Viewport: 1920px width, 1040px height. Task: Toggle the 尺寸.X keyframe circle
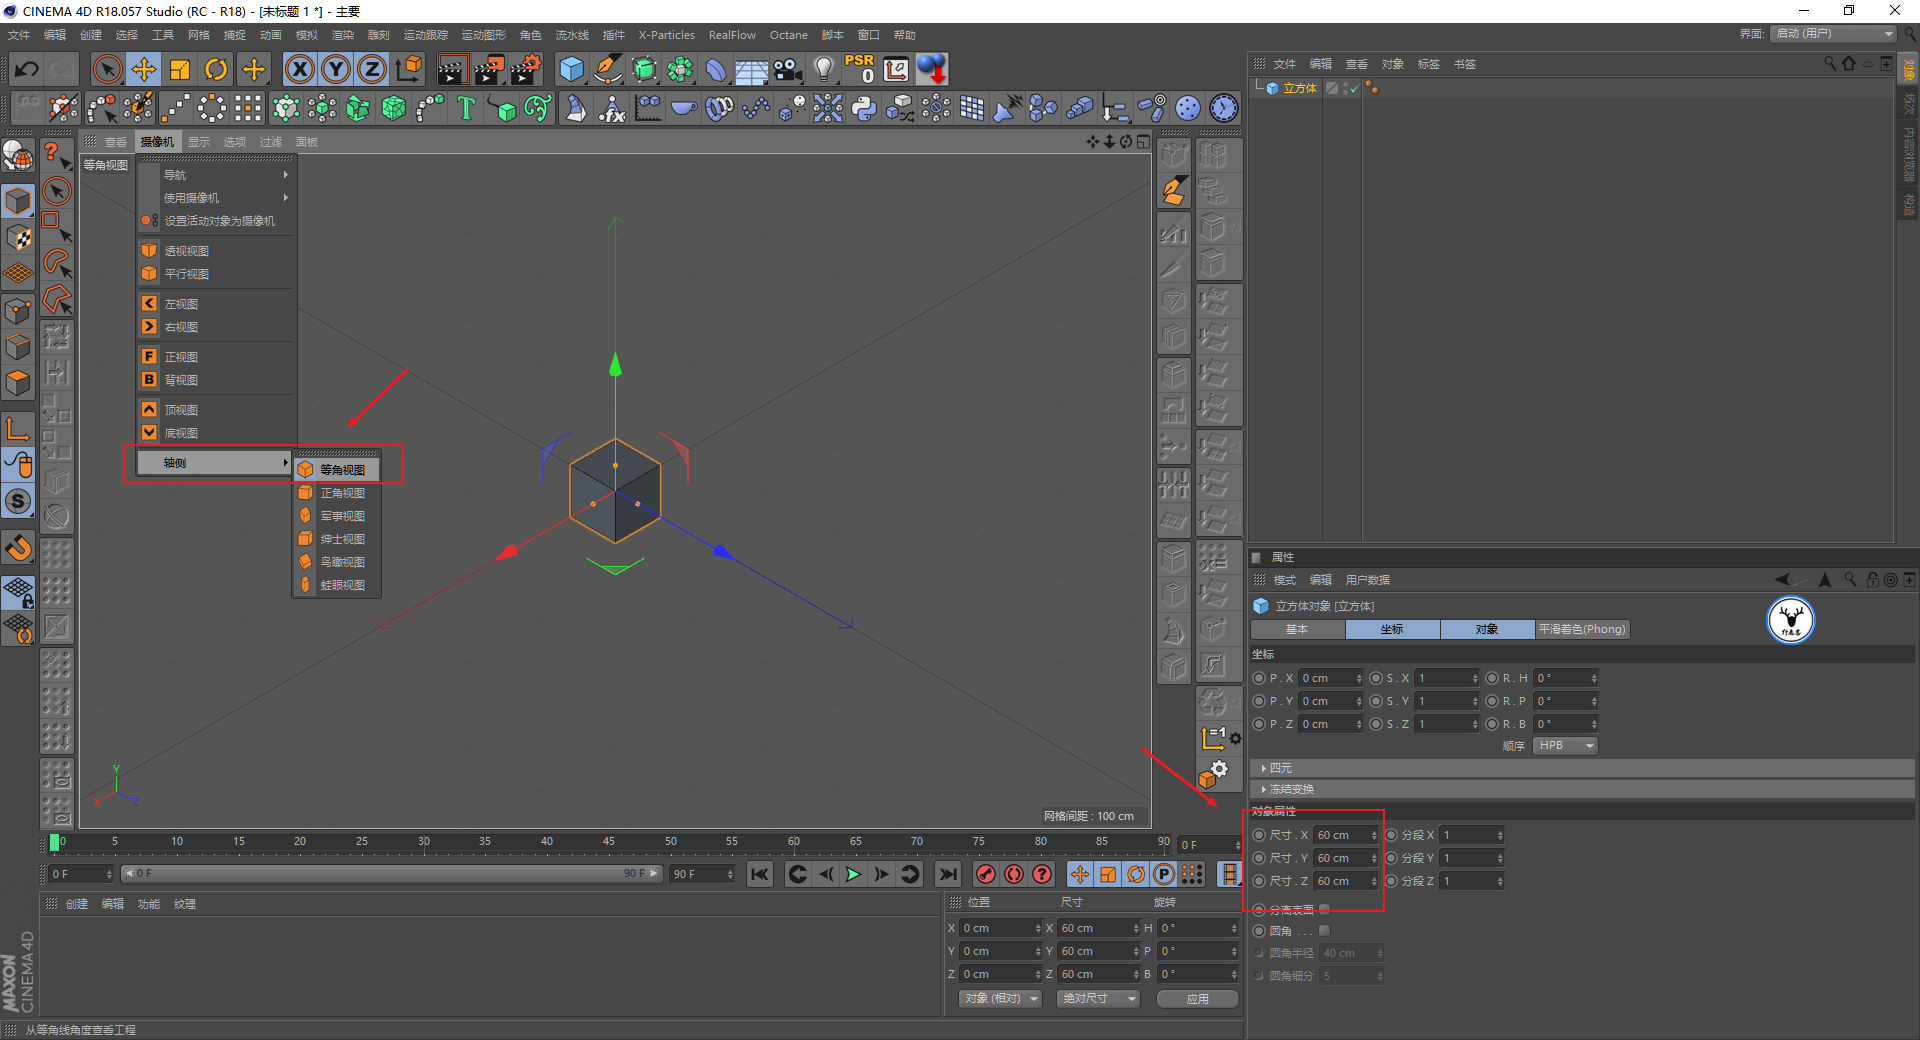[1259, 835]
